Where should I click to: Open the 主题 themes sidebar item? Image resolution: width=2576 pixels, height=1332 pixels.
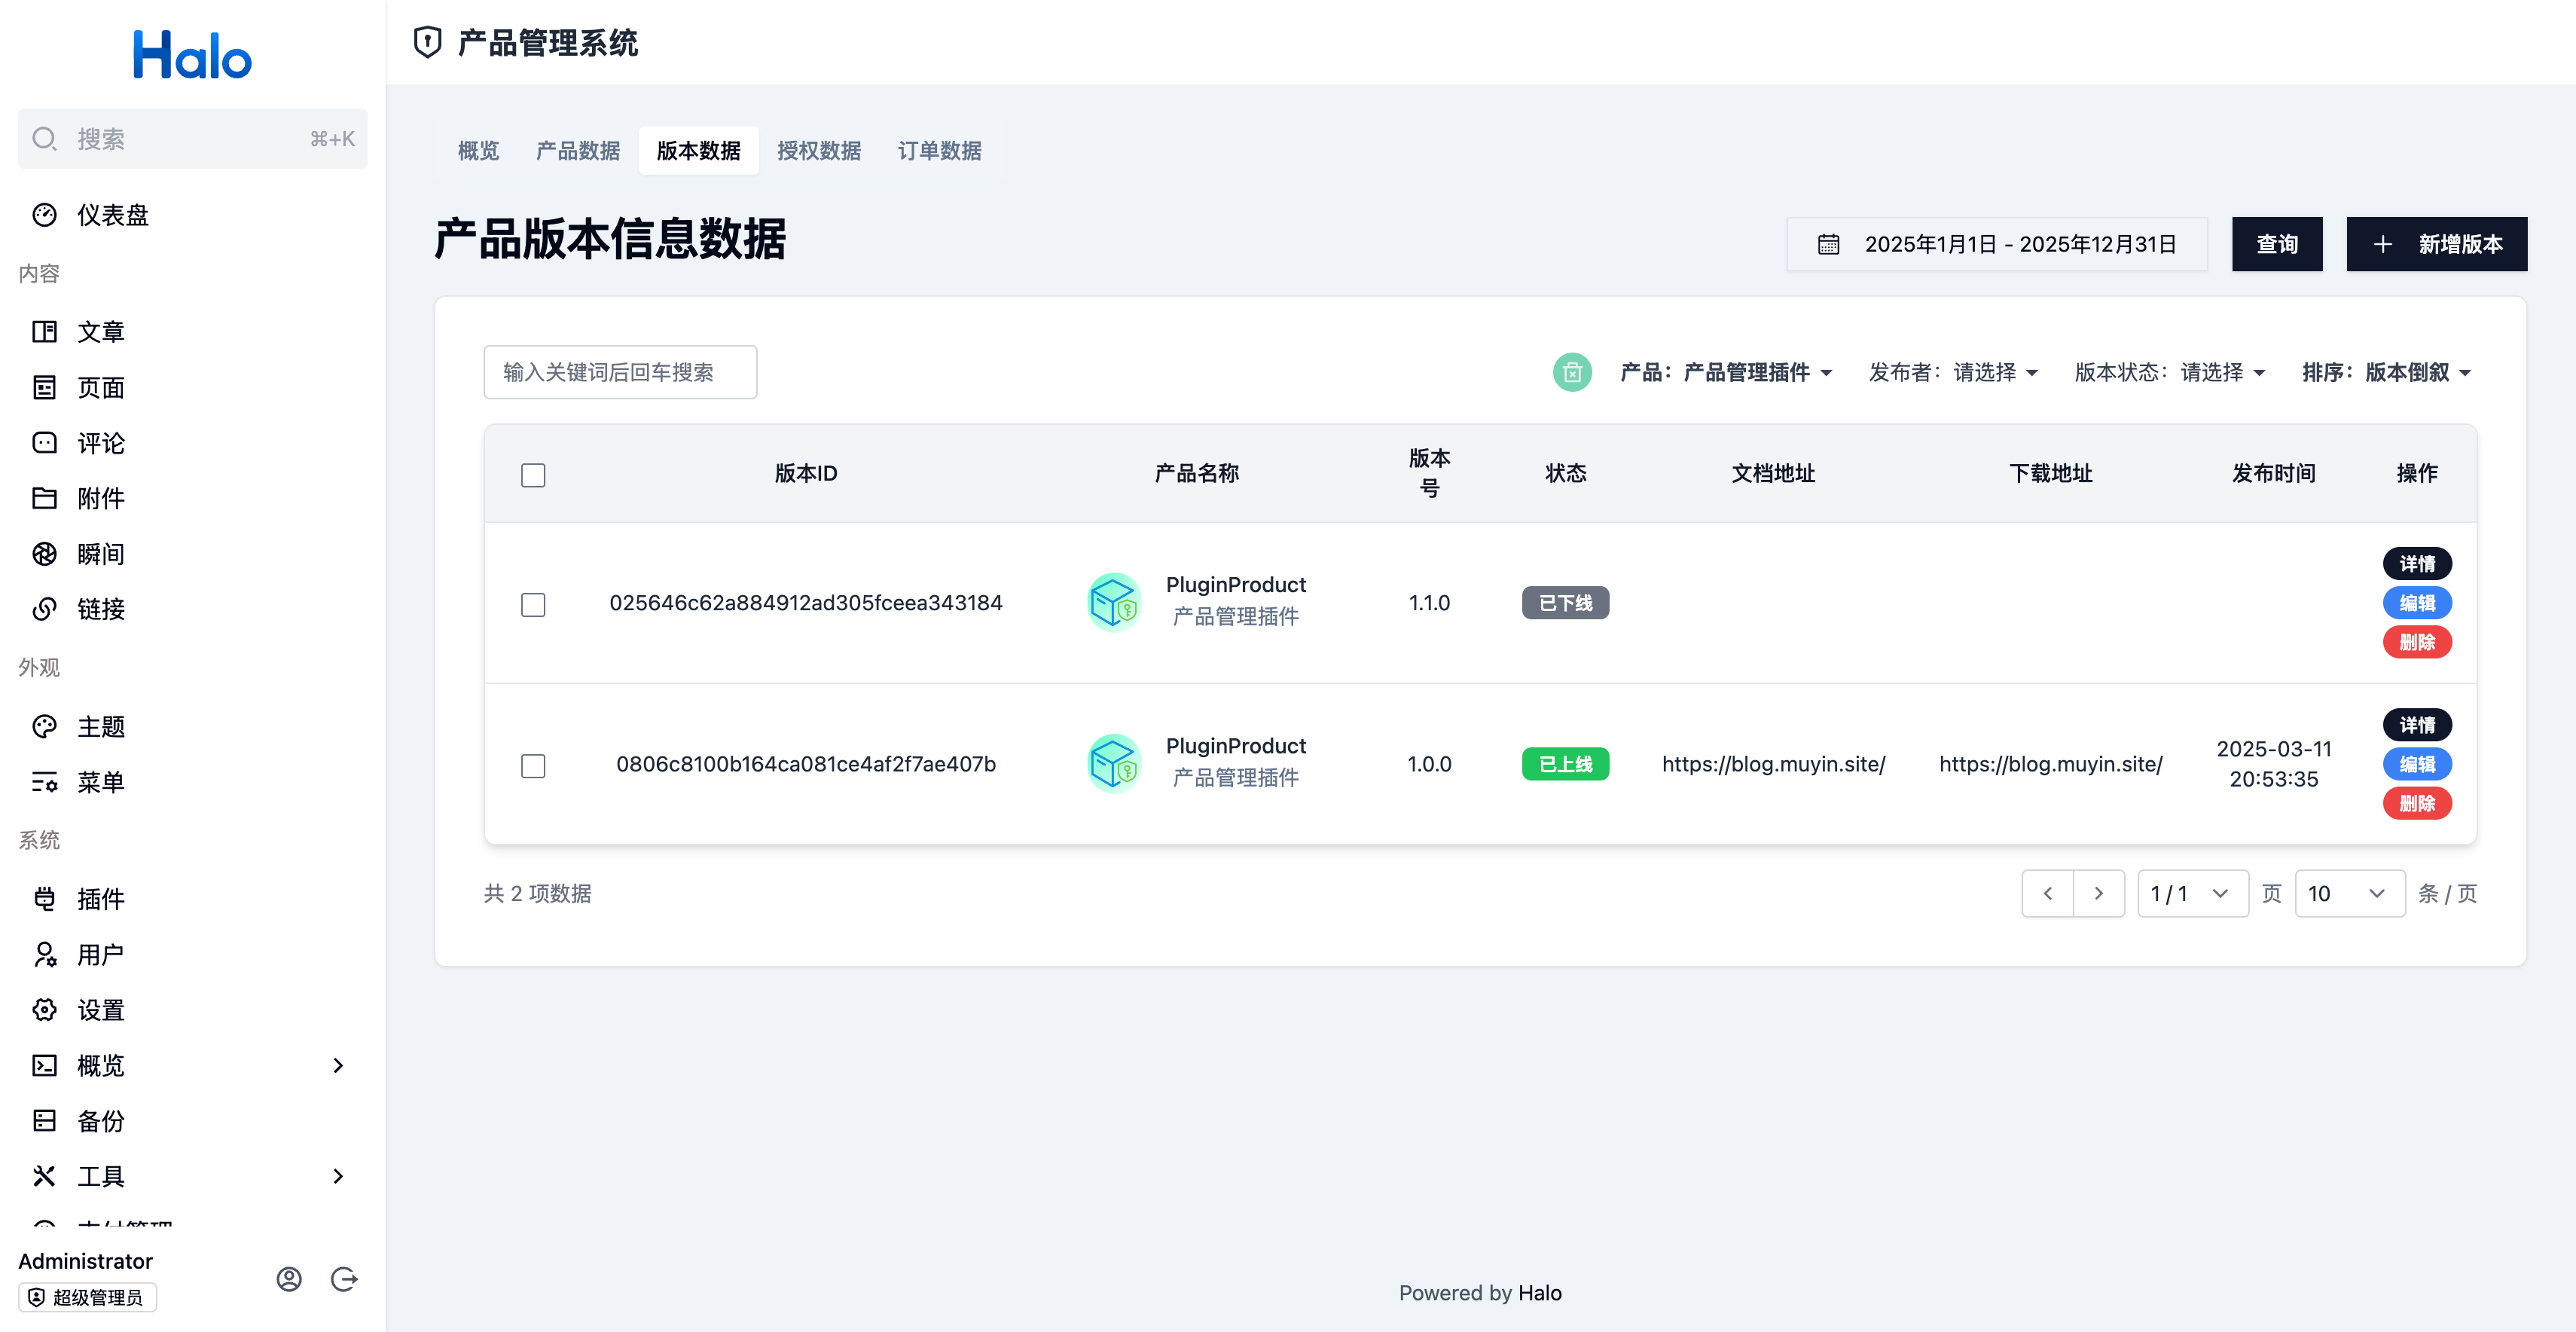coord(100,726)
